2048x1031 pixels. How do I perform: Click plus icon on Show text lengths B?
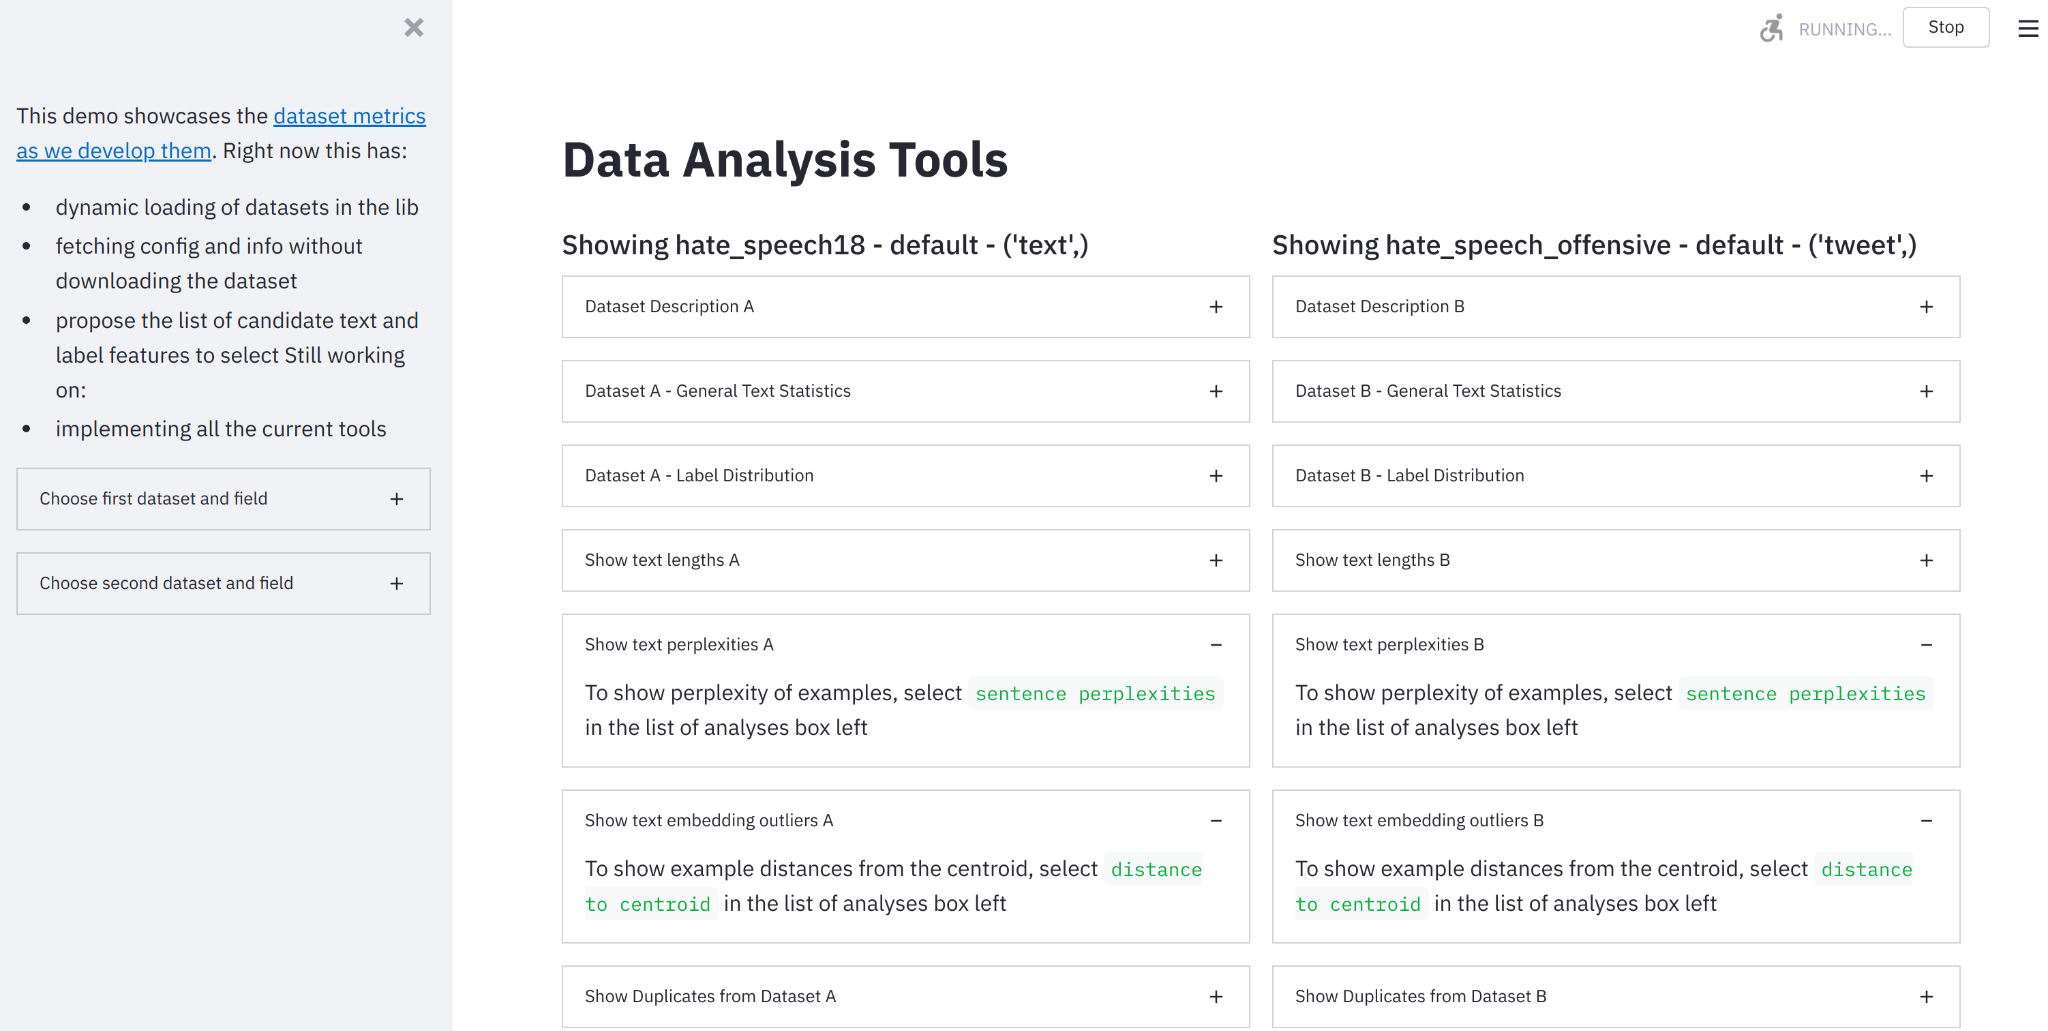[1926, 560]
